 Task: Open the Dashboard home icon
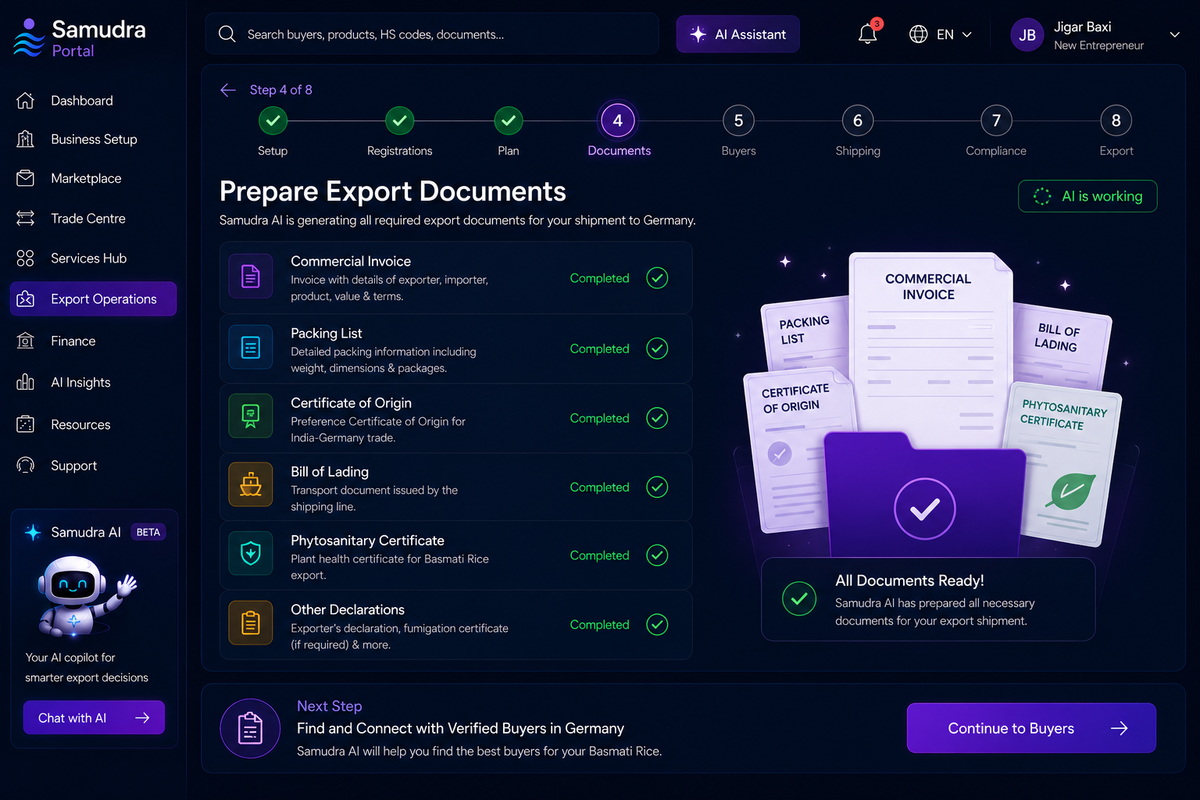[x=26, y=101]
